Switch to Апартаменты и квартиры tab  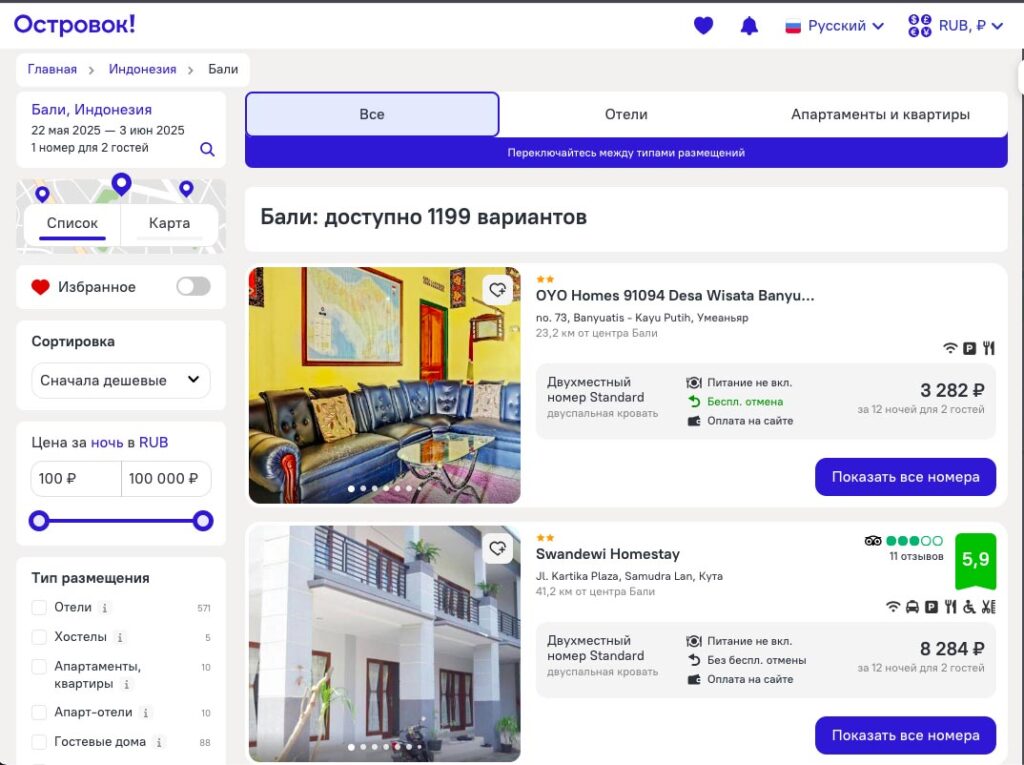(880, 114)
